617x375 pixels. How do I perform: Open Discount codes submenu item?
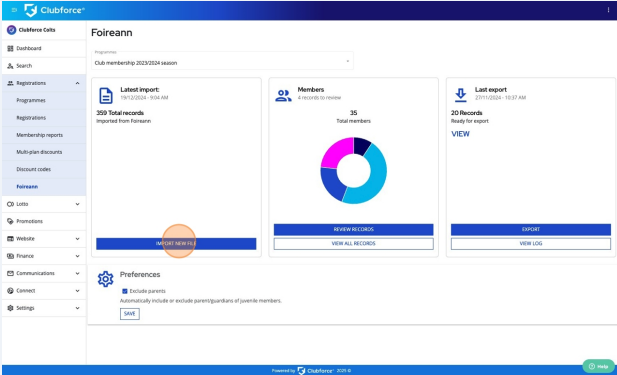click(44, 169)
